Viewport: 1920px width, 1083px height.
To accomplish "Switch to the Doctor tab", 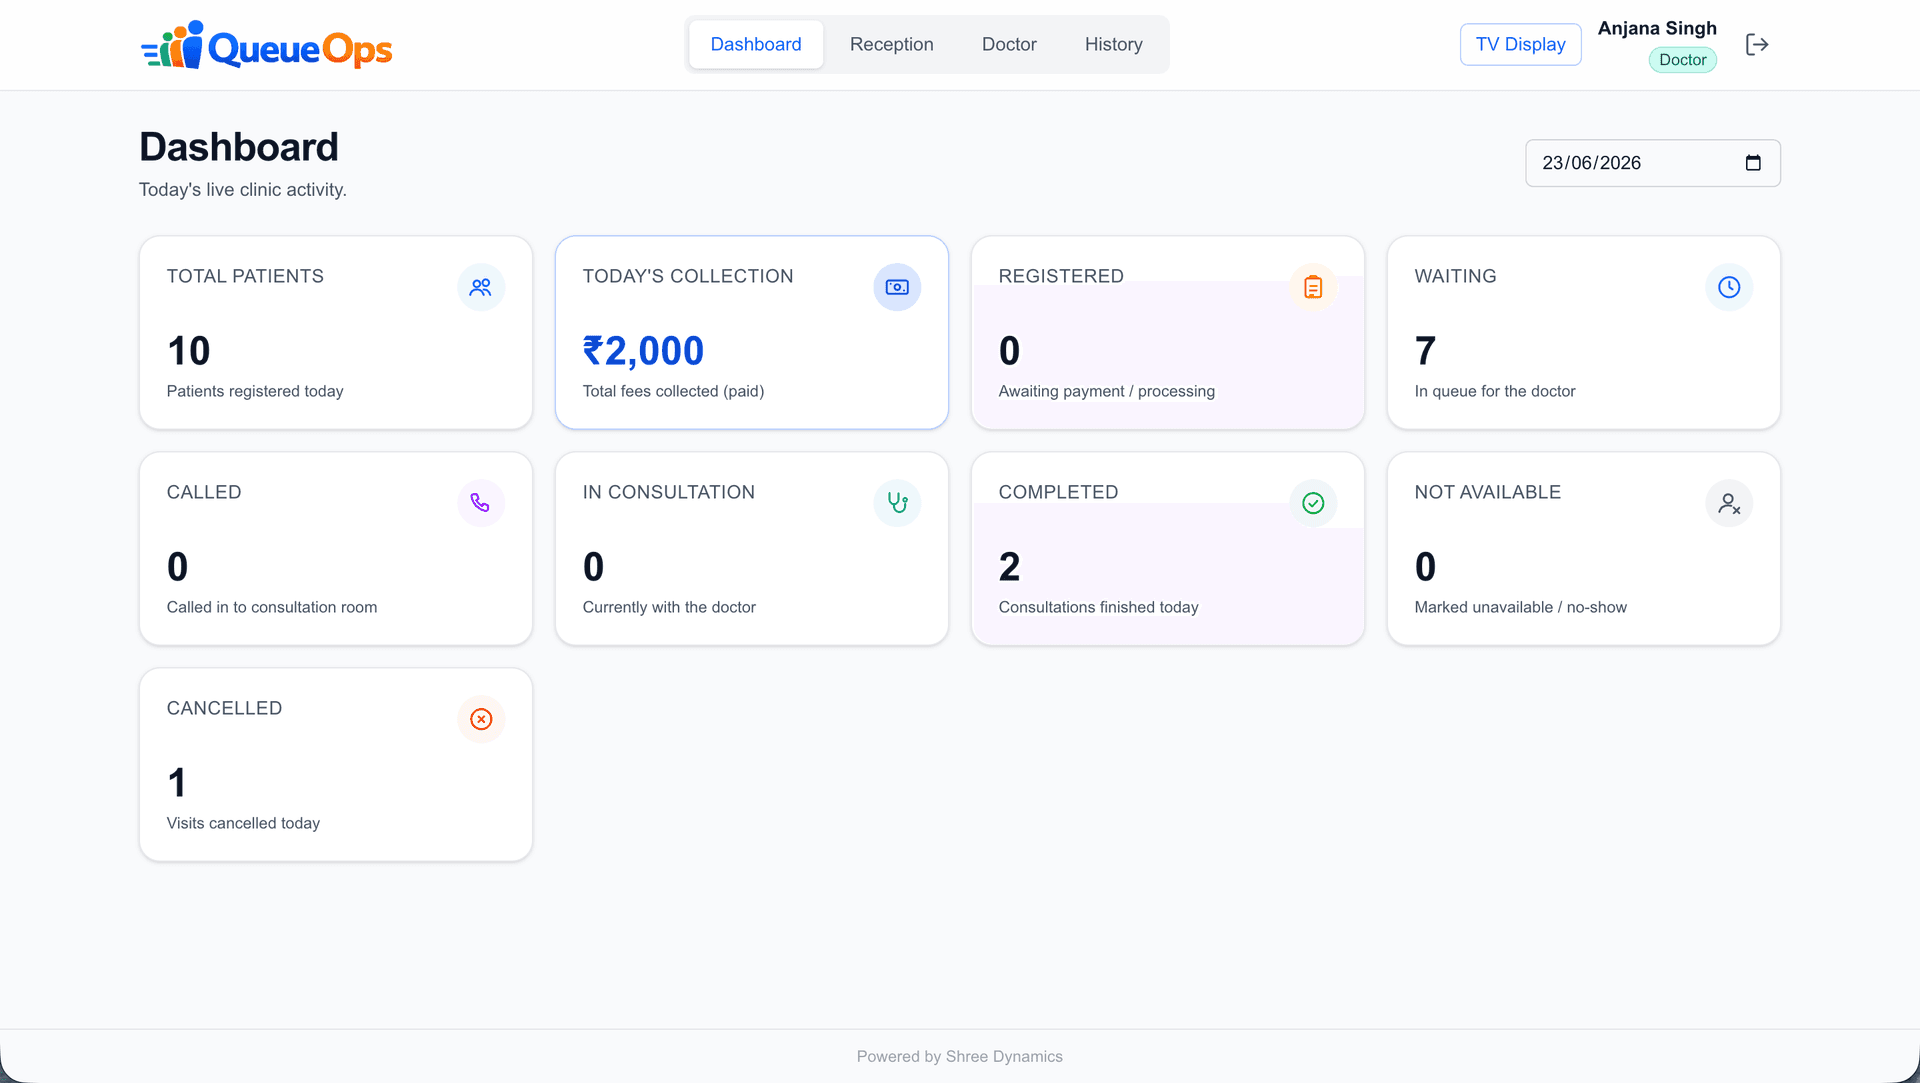I will (x=1009, y=44).
